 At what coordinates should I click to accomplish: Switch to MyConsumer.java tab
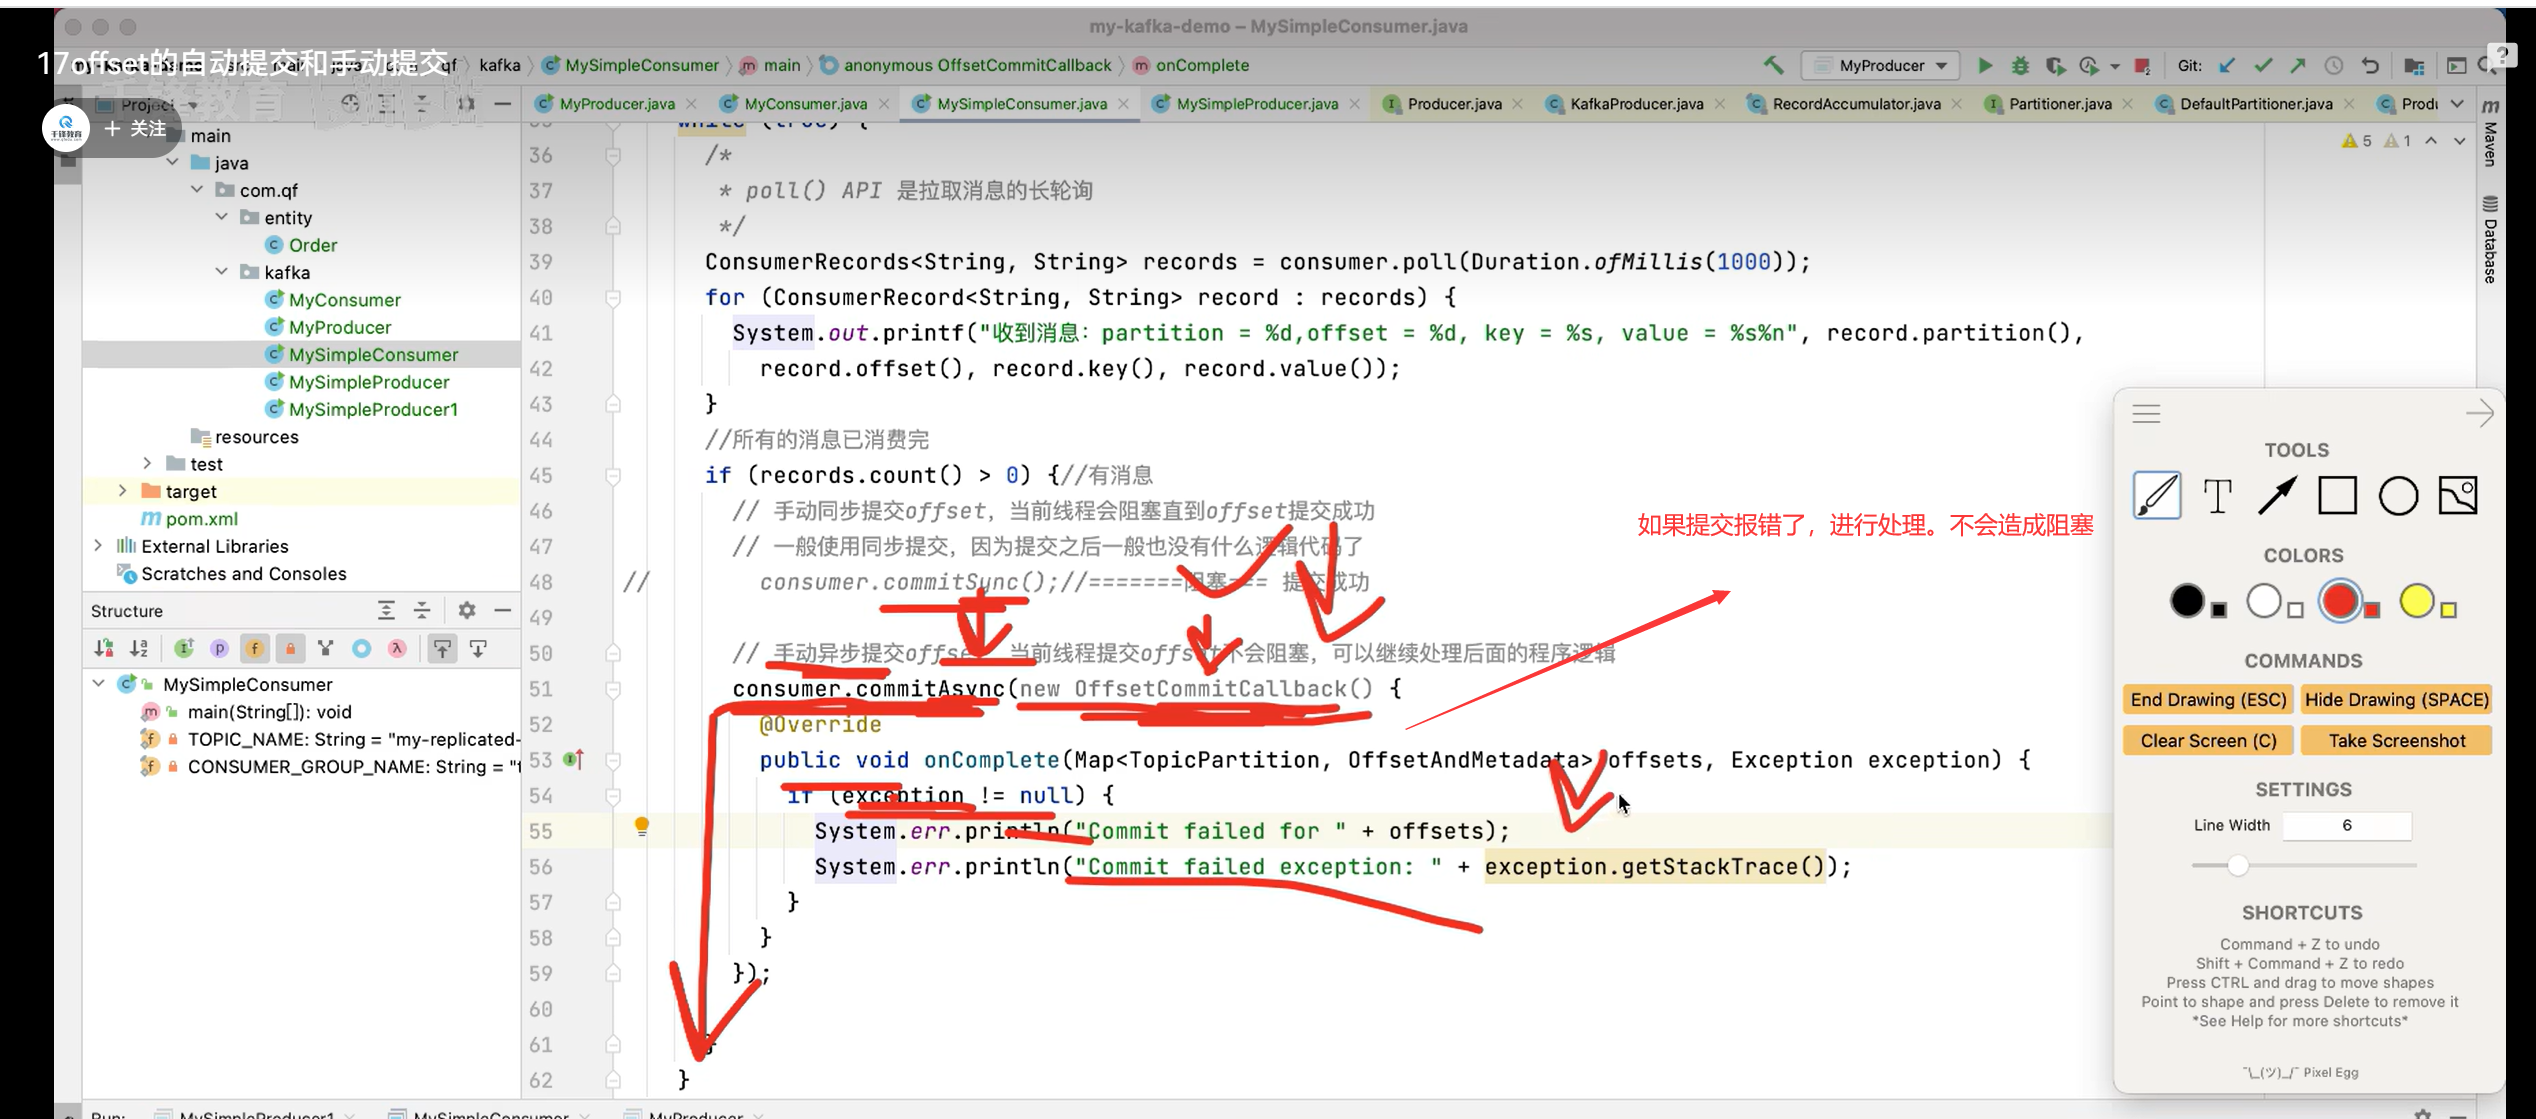pos(804,104)
